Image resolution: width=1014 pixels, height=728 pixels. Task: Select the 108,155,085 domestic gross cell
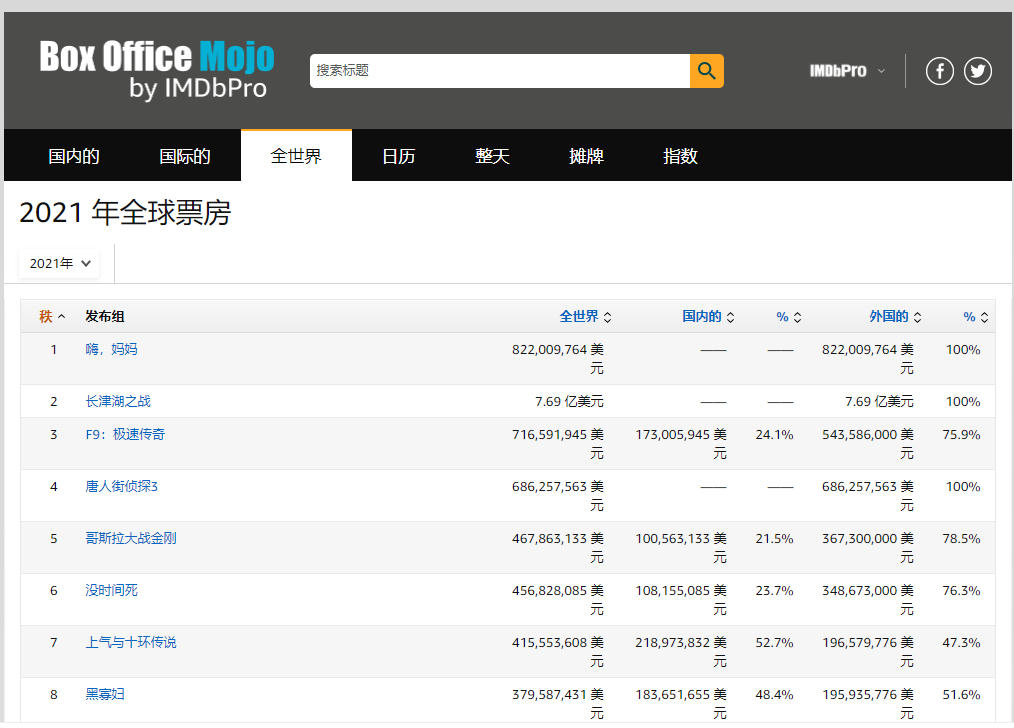681,599
